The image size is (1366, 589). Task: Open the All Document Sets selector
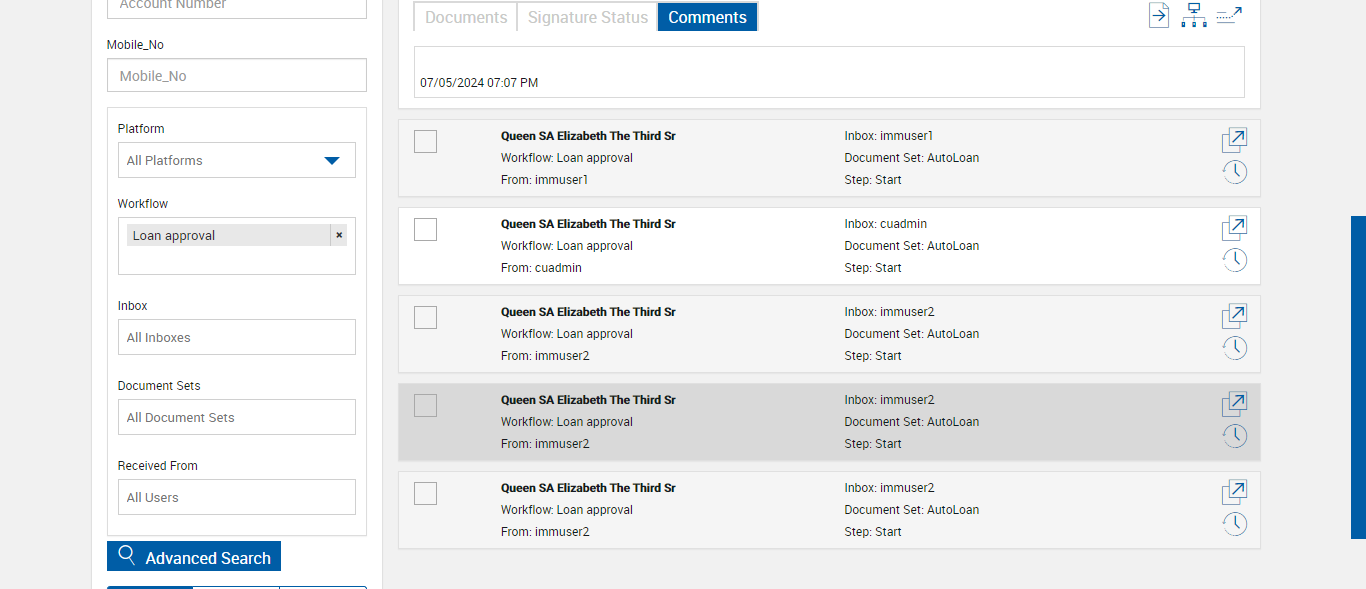coord(236,417)
